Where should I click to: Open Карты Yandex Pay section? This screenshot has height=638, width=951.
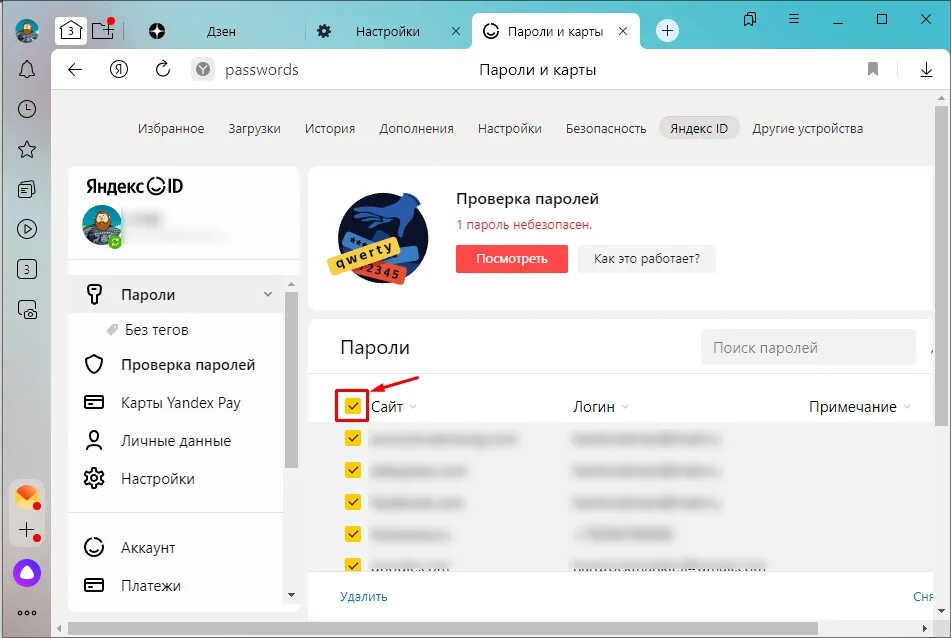(181, 403)
